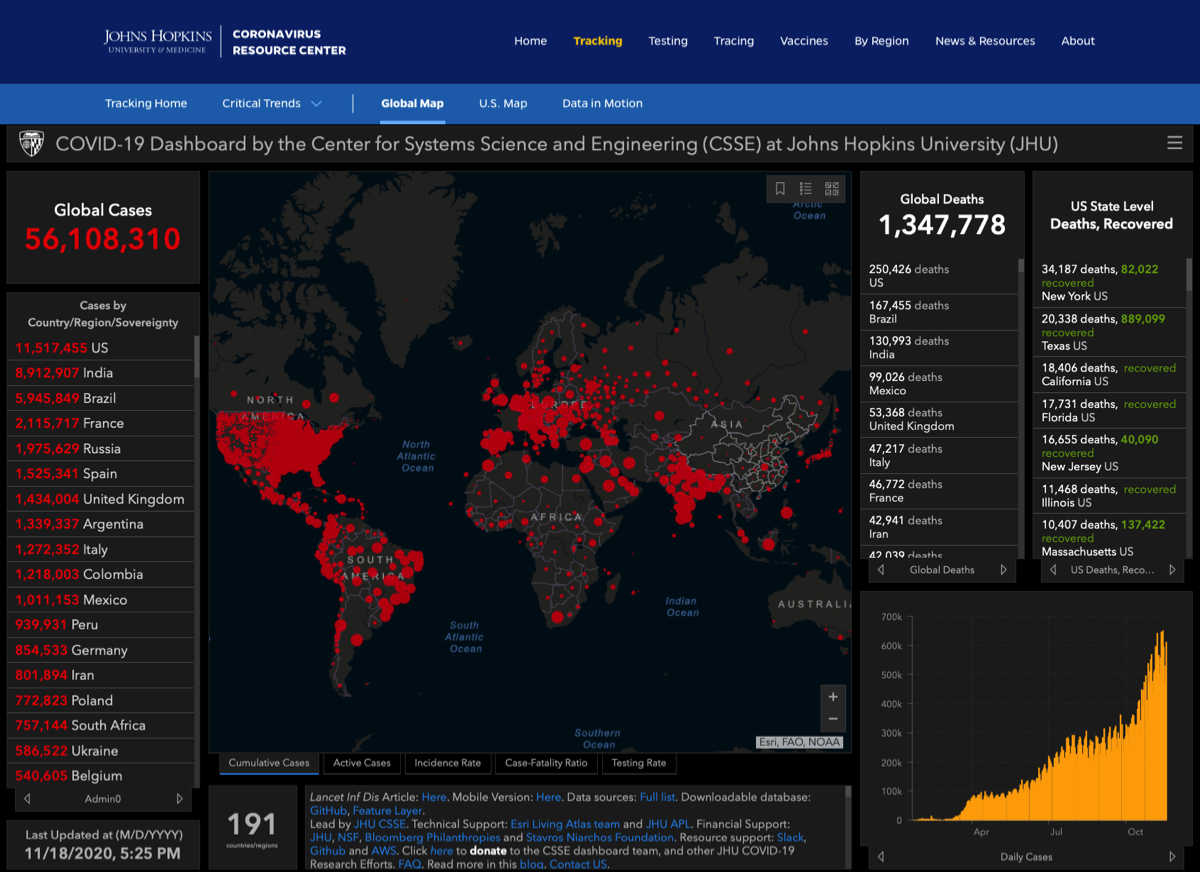Go to next page of Admin0 list
This screenshot has height=872, width=1200.
(x=180, y=799)
